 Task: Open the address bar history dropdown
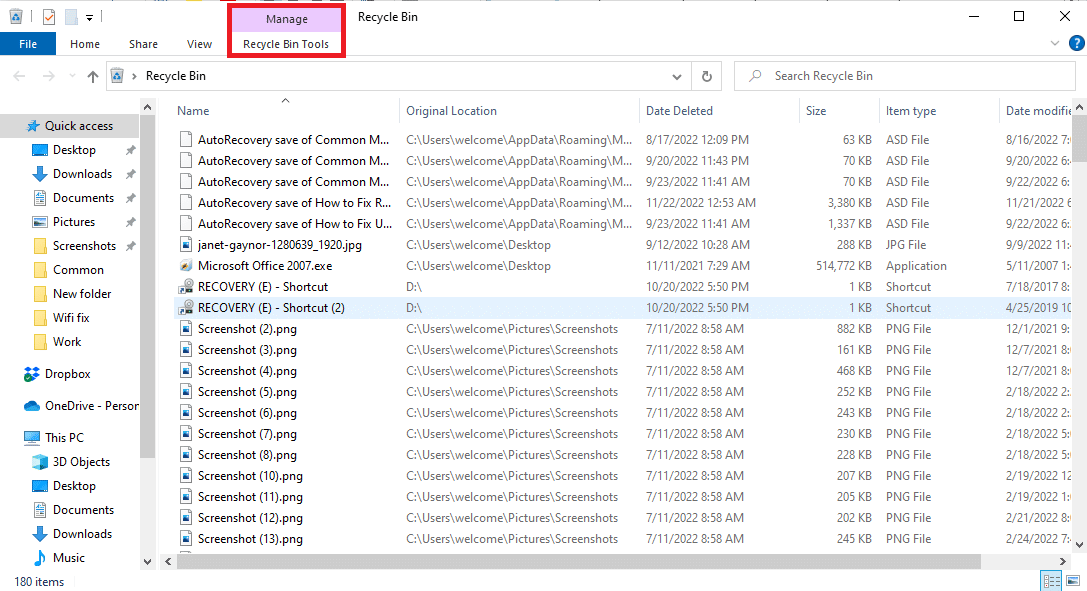click(x=677, y=75)
